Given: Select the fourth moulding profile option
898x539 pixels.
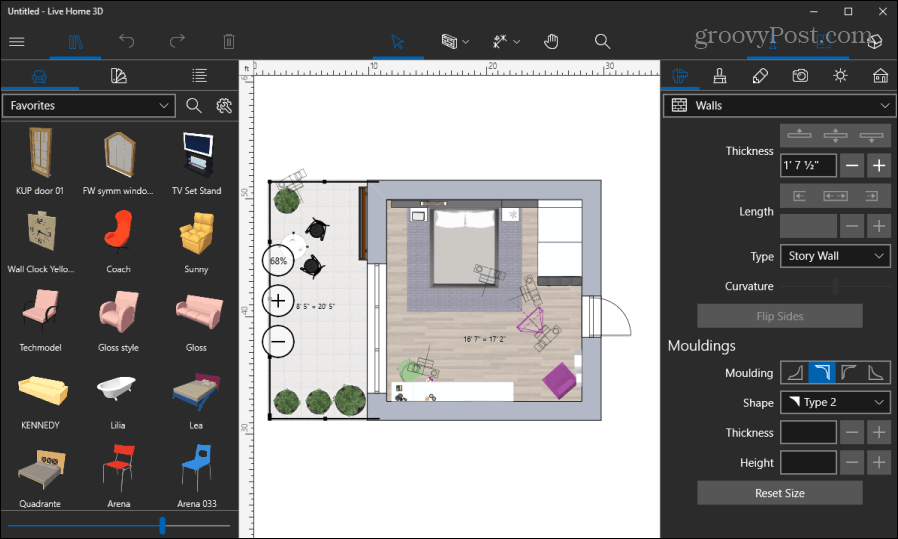Looking at the screenshot, I should 876,372.
